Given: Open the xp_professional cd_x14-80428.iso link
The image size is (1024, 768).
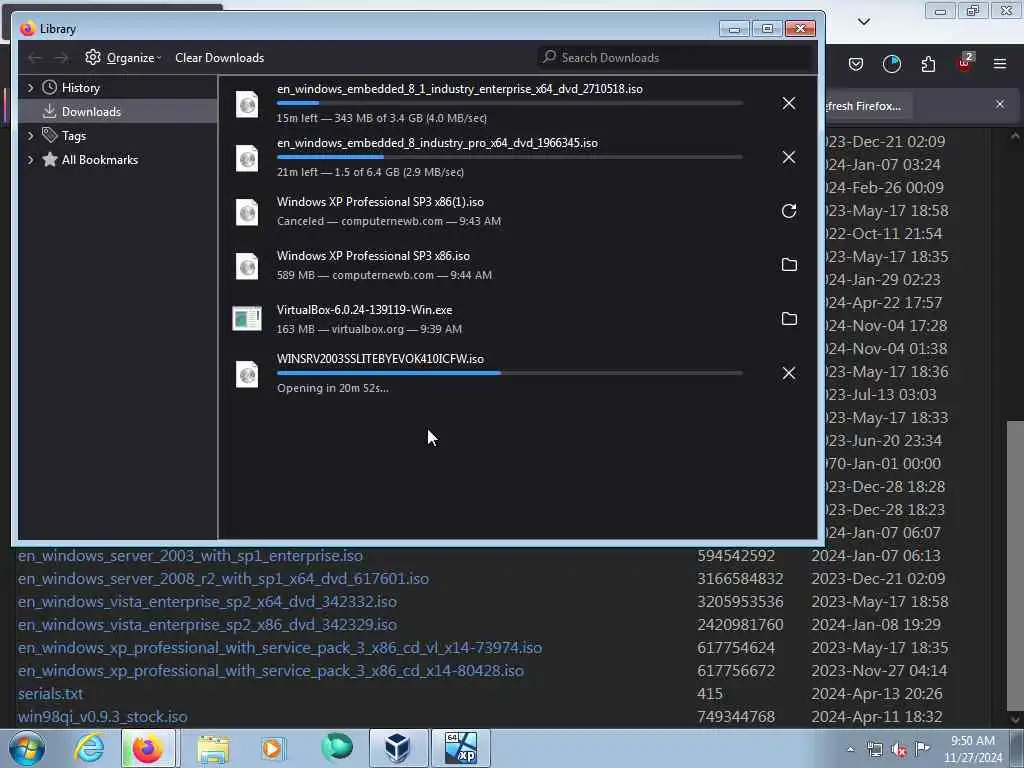Looking at the screenshot, I should click(x=270, y=671).
